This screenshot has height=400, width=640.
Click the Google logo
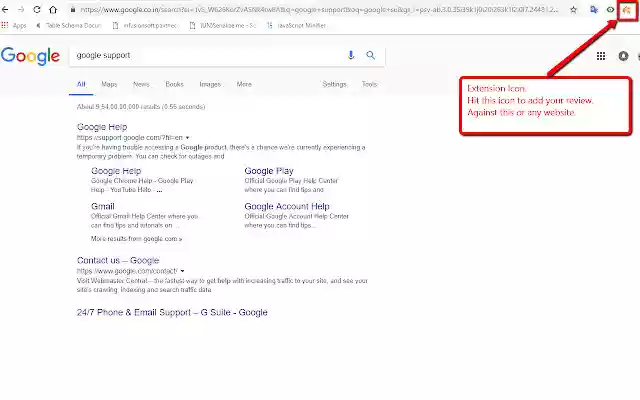tap(30, 56)
